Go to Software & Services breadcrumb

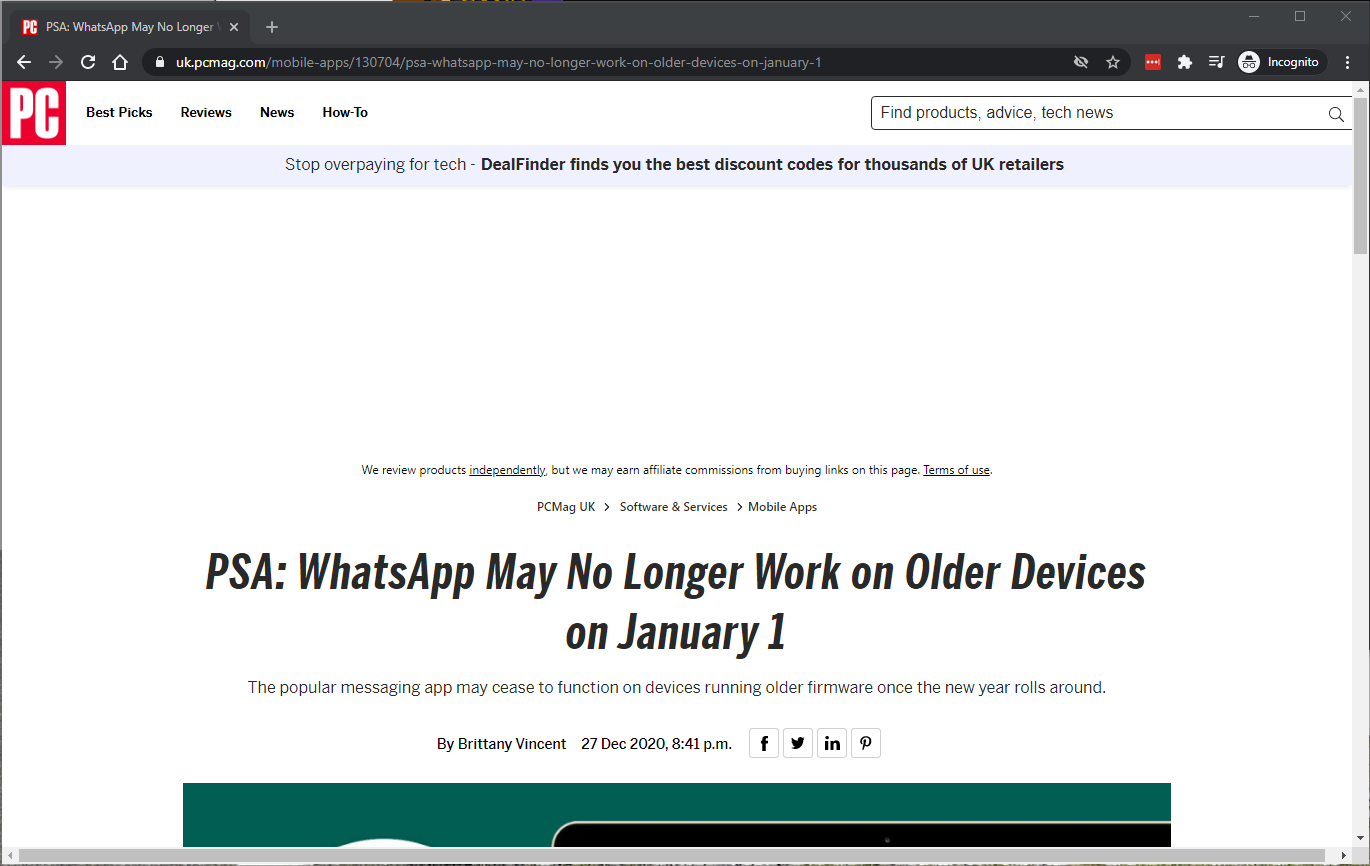[x=673, y=507]
